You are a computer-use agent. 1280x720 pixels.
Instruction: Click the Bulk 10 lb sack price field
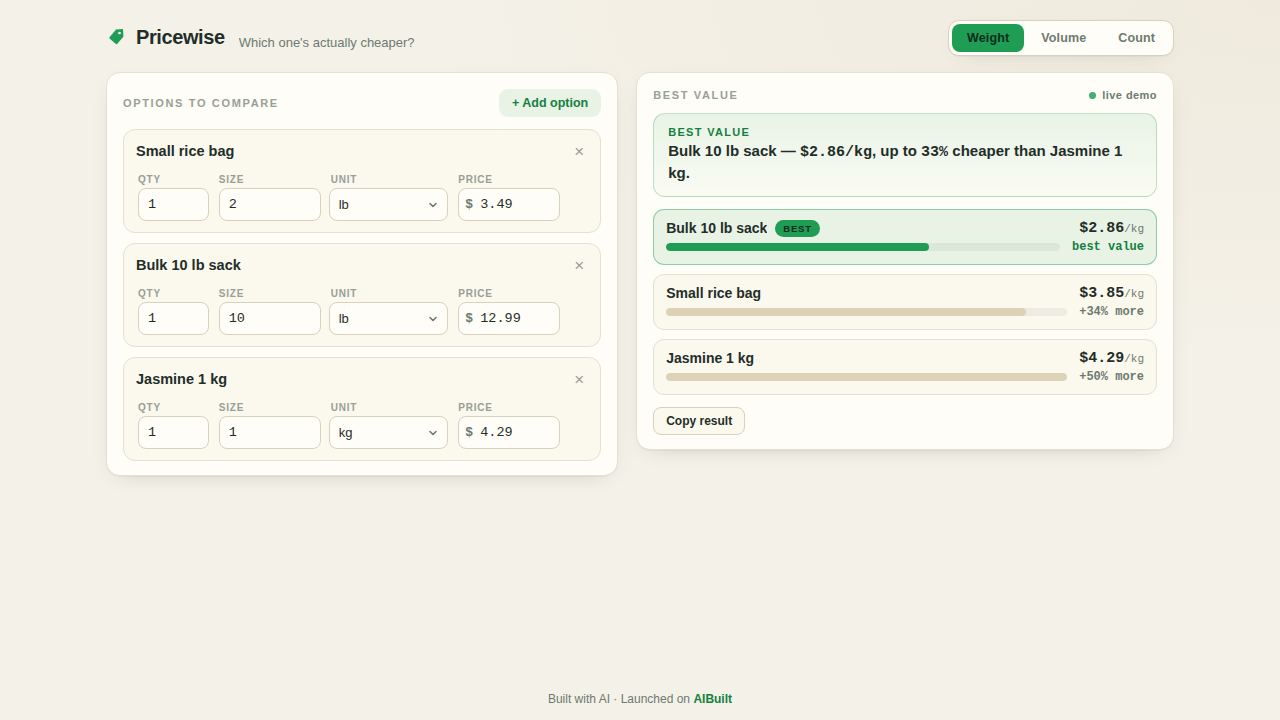tap(509, 318)
